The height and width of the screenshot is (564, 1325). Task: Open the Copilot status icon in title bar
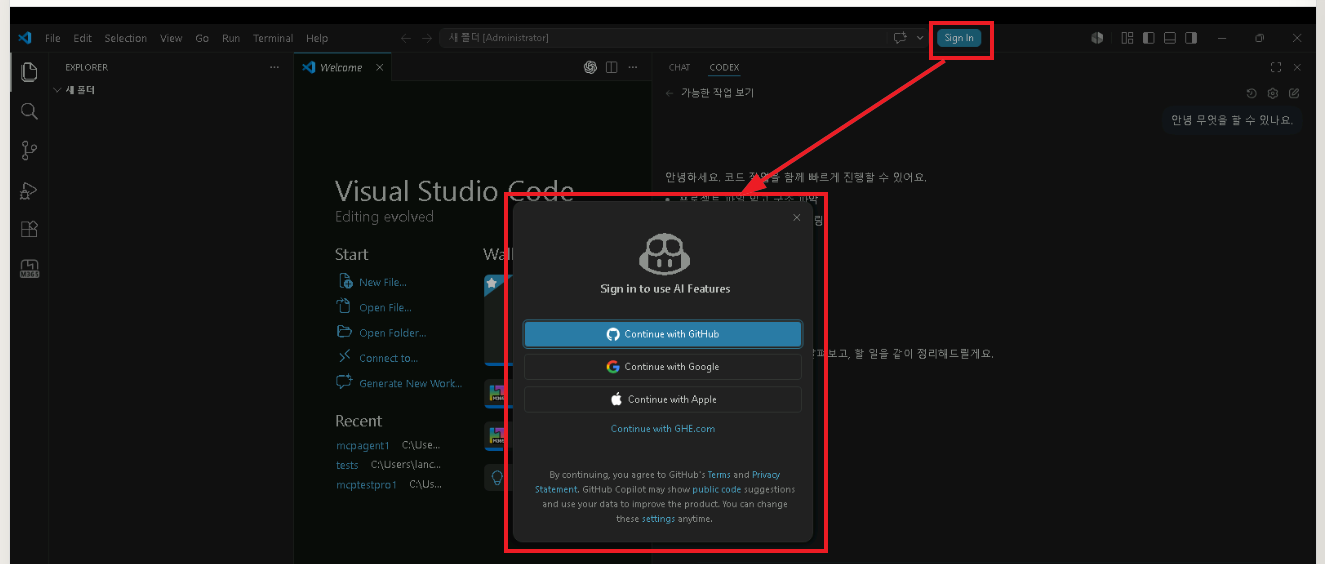1097,38
